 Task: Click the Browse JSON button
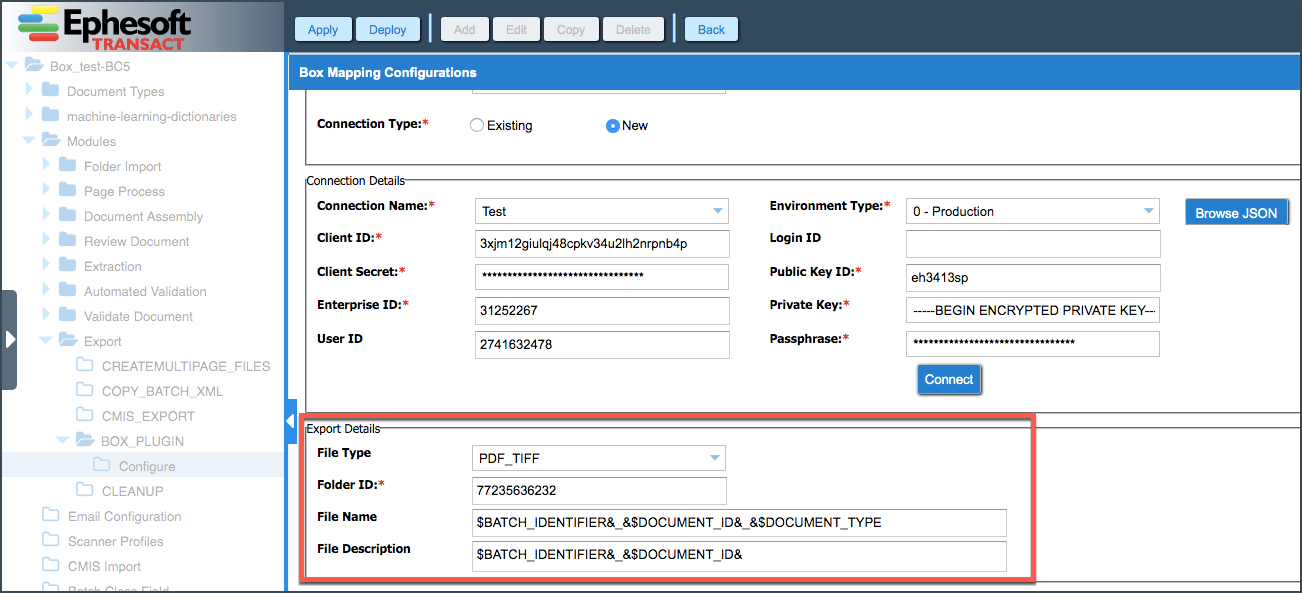tap(1236, 213)
